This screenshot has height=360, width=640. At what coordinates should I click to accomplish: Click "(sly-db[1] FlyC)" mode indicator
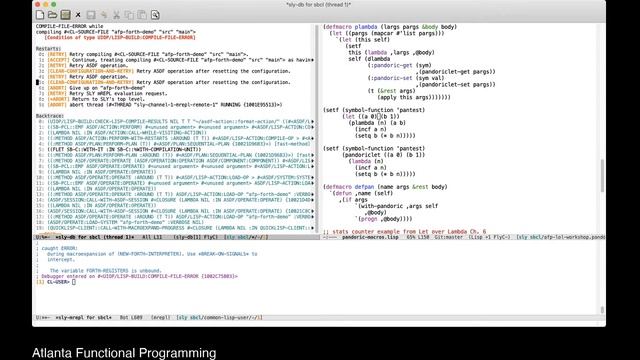196,237
